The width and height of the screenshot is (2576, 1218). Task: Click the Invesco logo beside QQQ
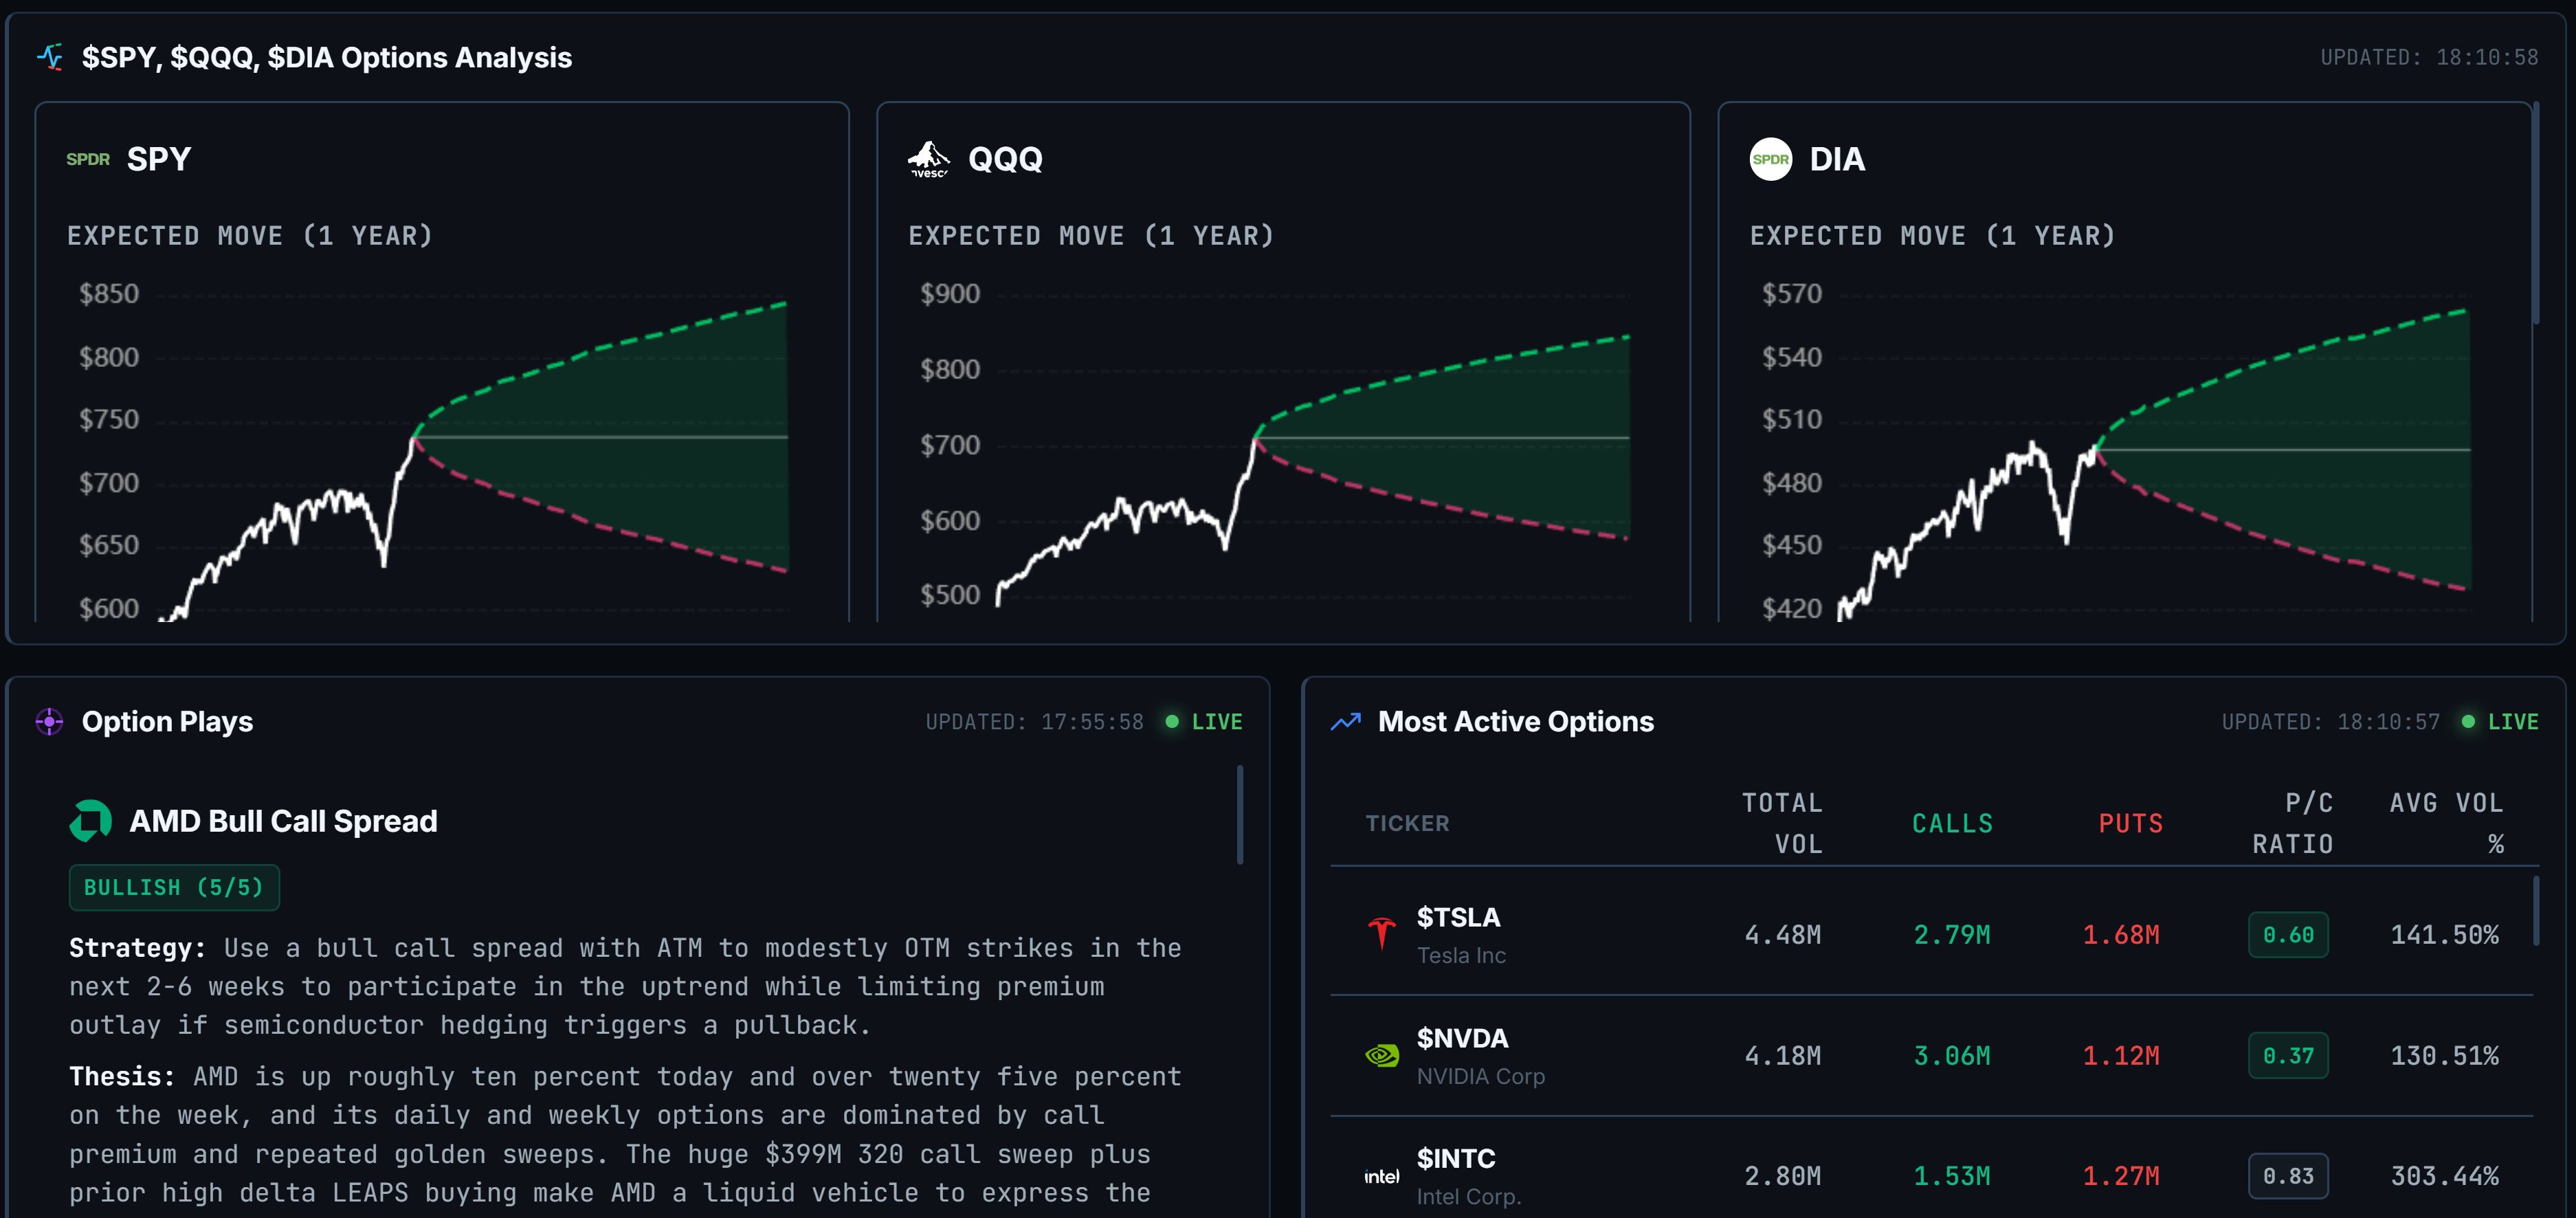coord(929,159)
